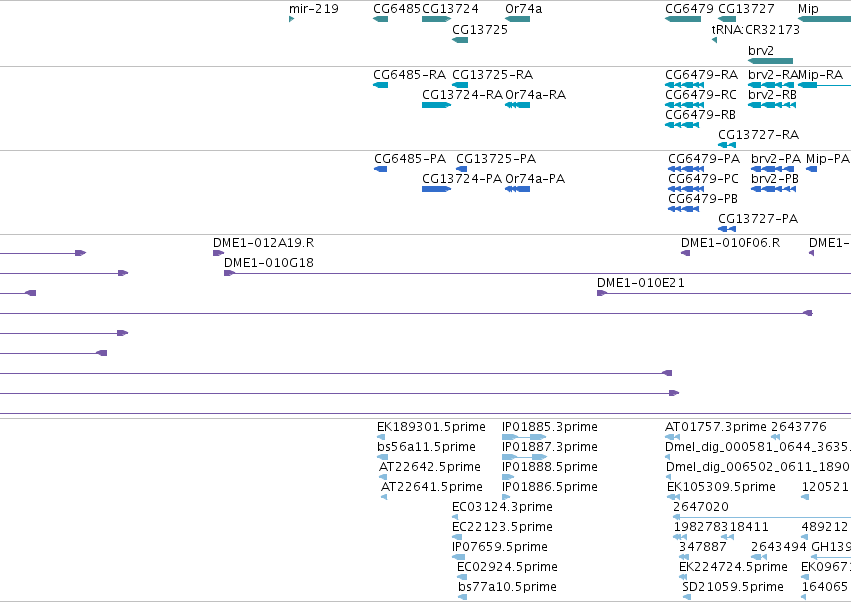The image size is (851, 602).
Task: Select the CG13727-PA protein glyph
Action: [x=727, y=229]
